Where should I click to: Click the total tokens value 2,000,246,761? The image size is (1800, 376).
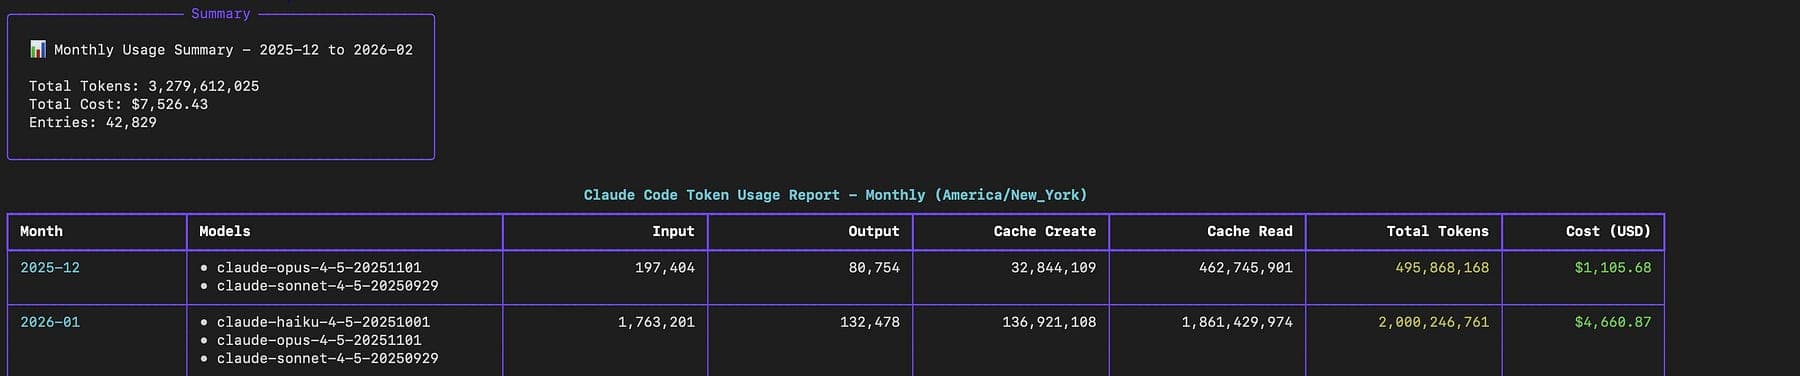click(x=1433, y=322)
